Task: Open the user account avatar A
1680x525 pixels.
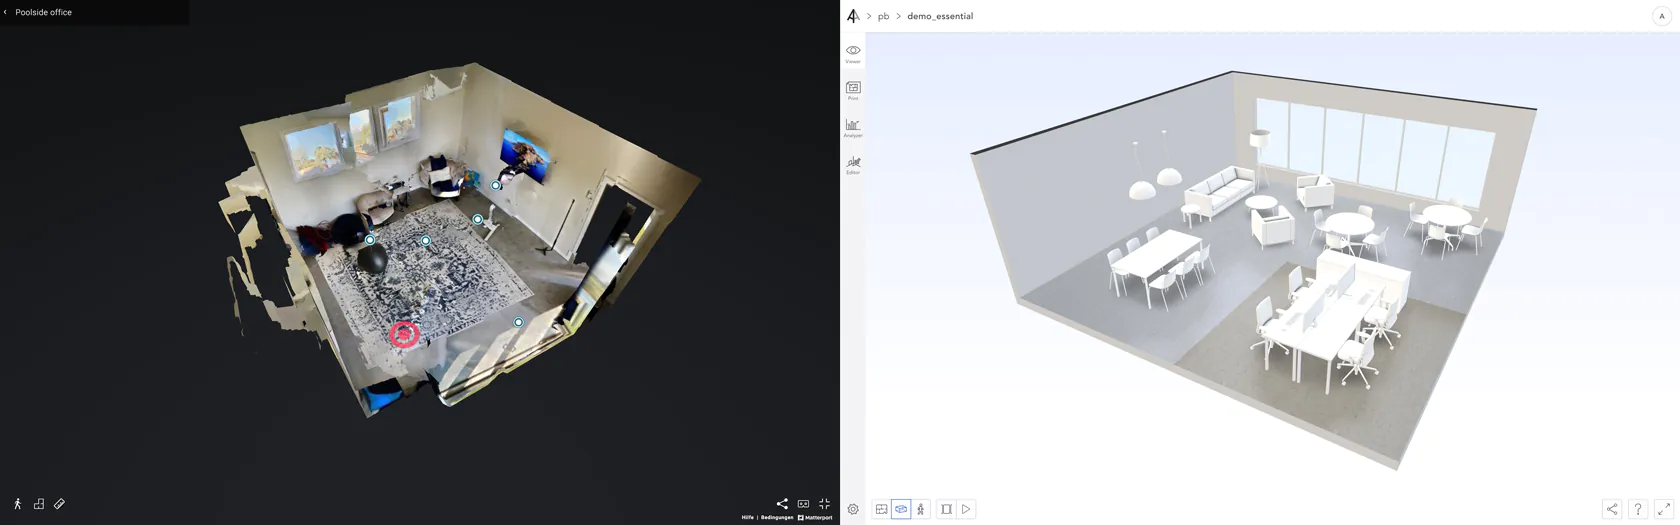Action: coord(1662,16)
